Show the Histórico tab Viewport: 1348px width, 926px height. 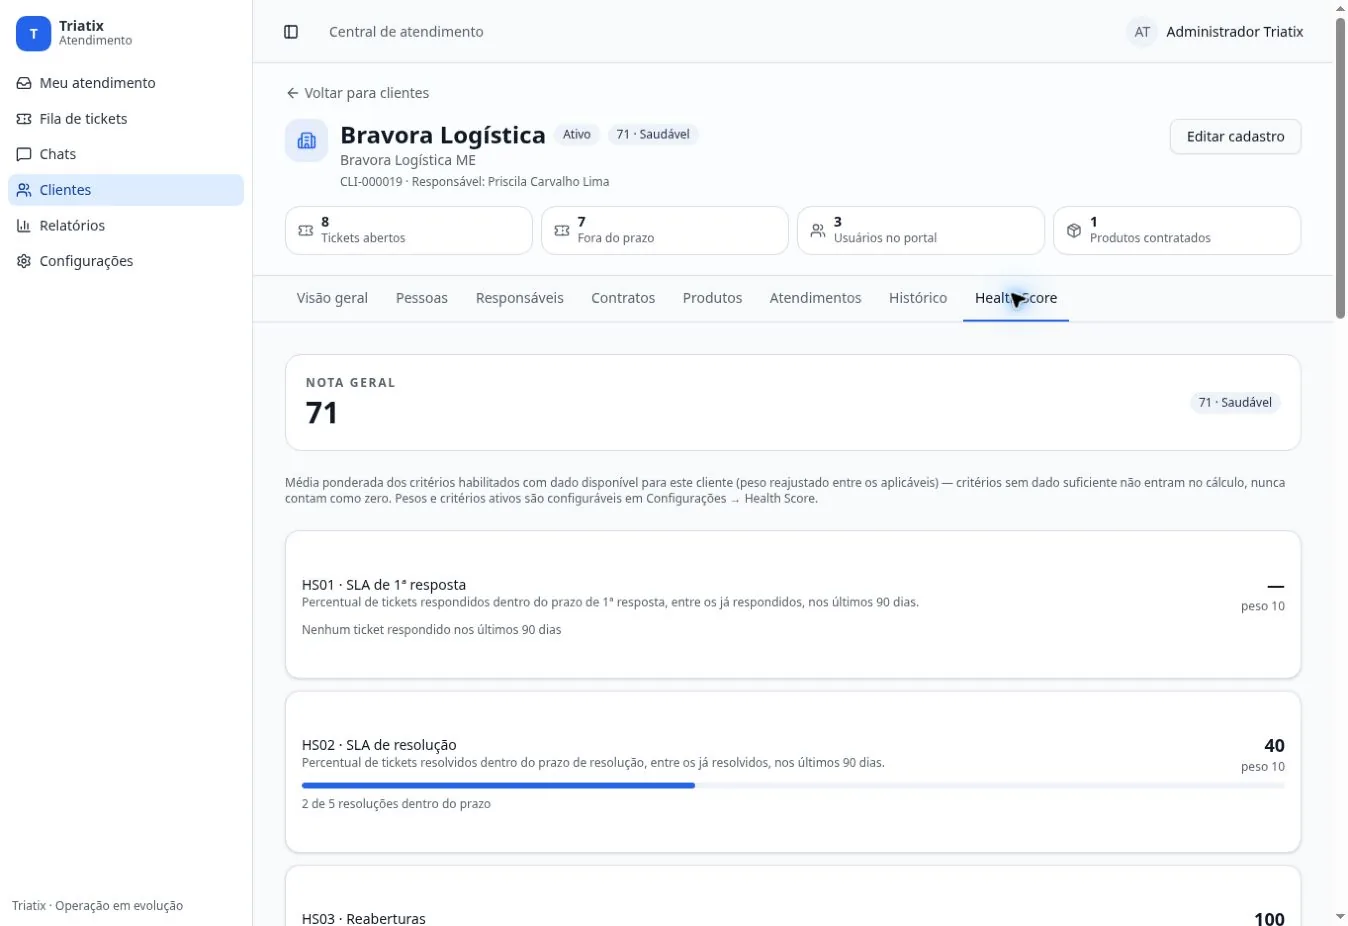point(918,298)
